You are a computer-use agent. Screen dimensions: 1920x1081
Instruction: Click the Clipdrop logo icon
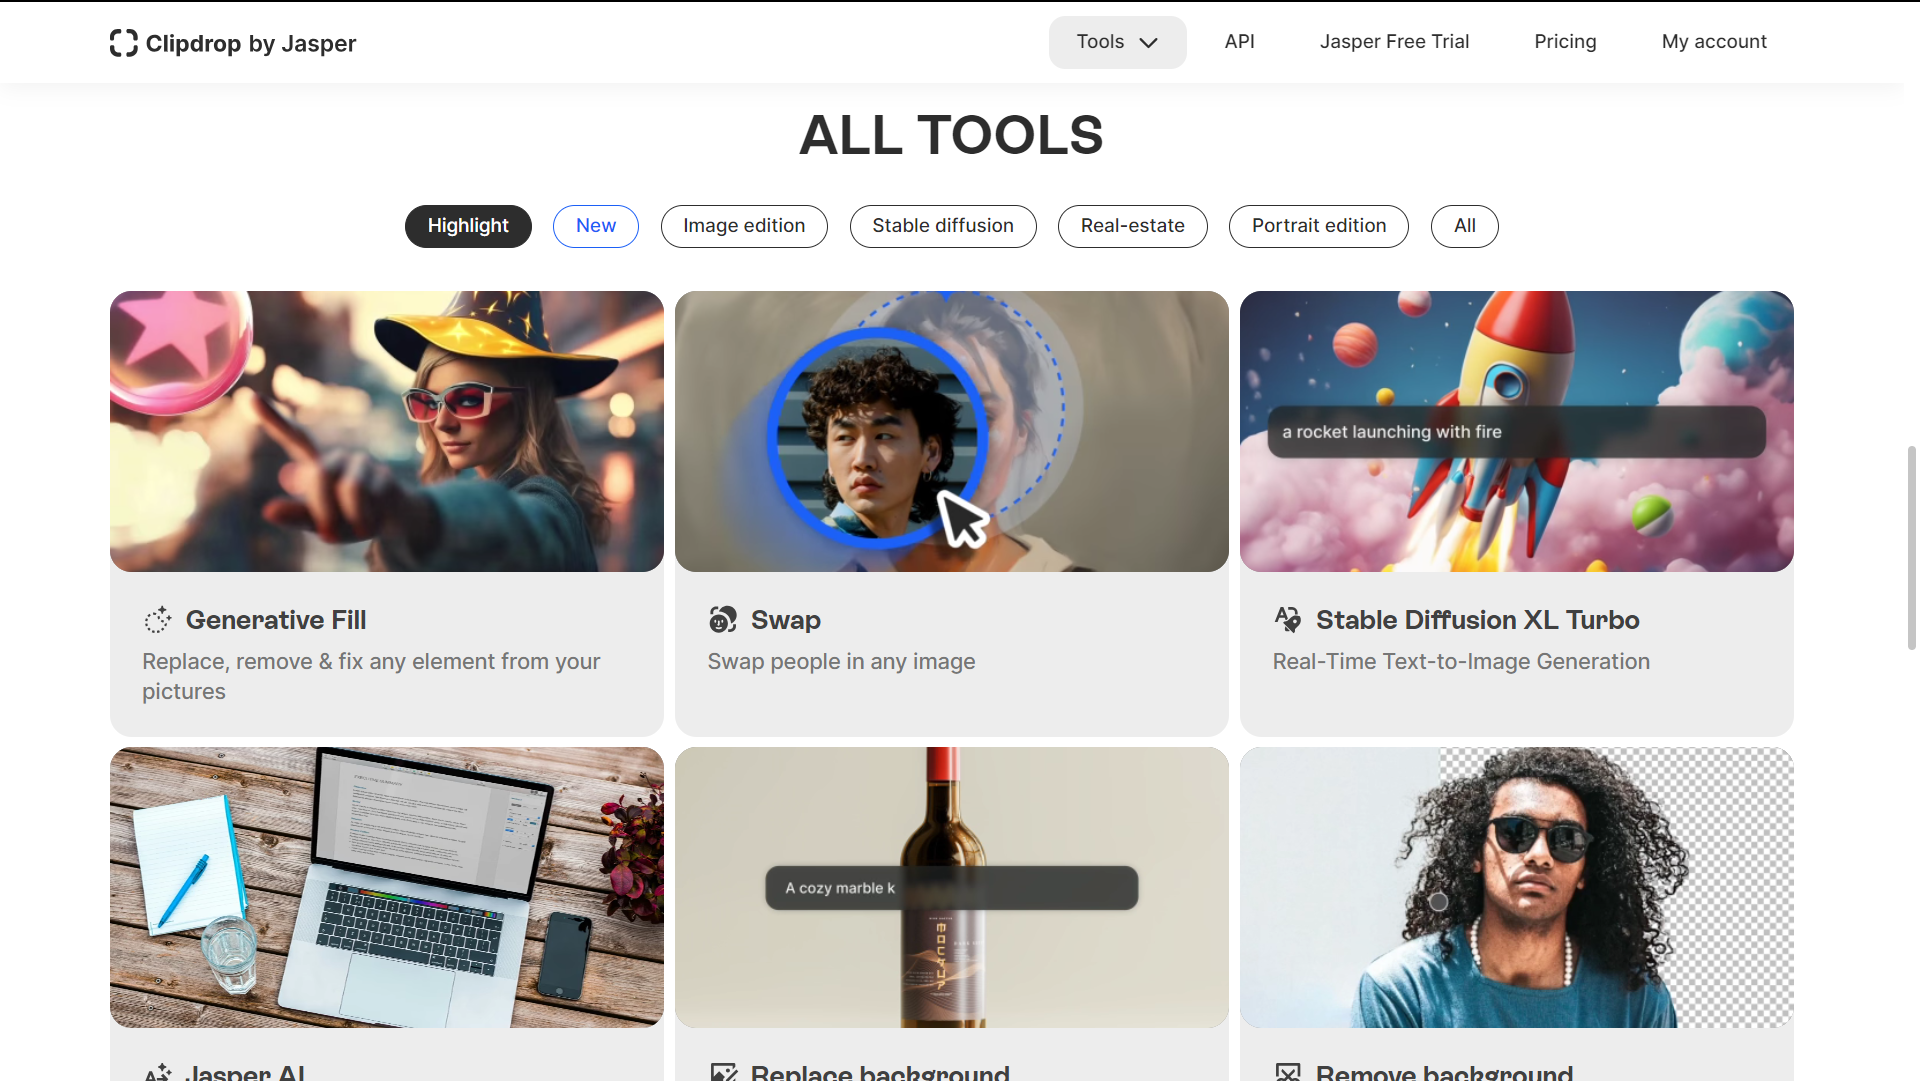point(123,43)
